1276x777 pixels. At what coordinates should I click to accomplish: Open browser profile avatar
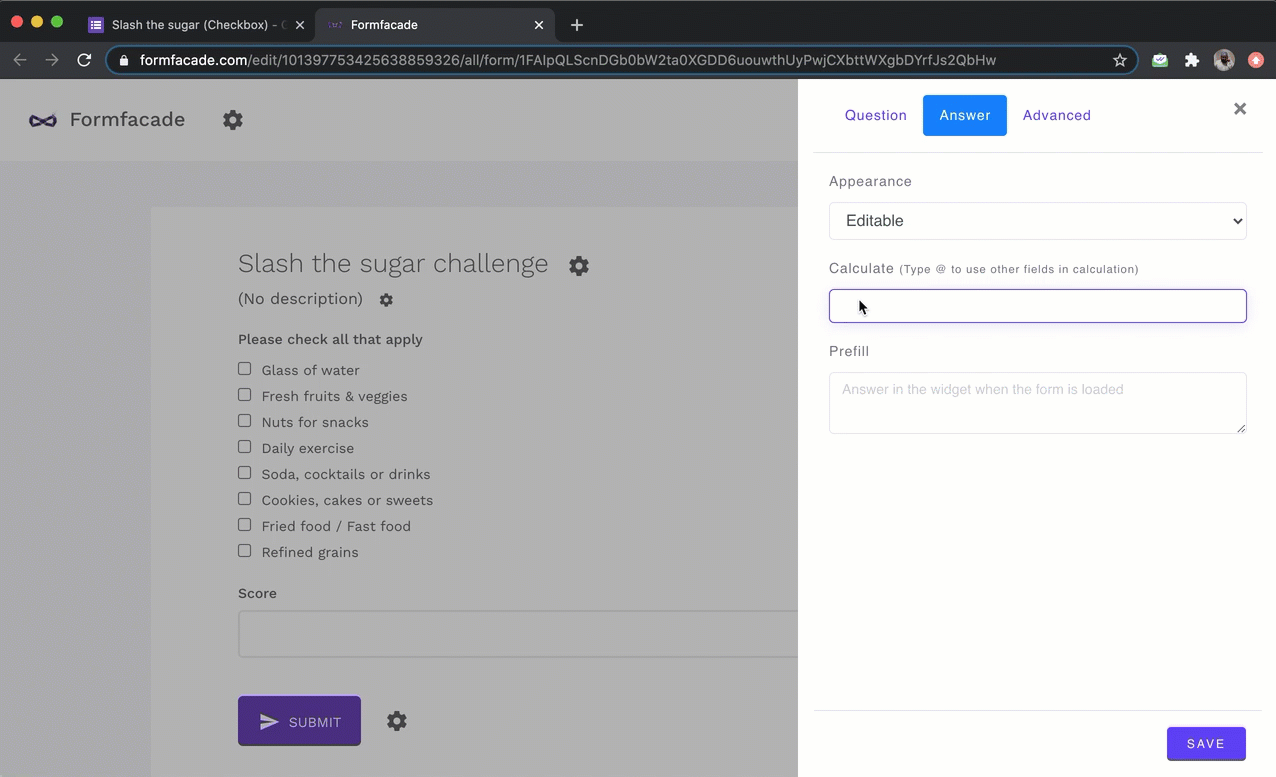tap(1224, 60)
